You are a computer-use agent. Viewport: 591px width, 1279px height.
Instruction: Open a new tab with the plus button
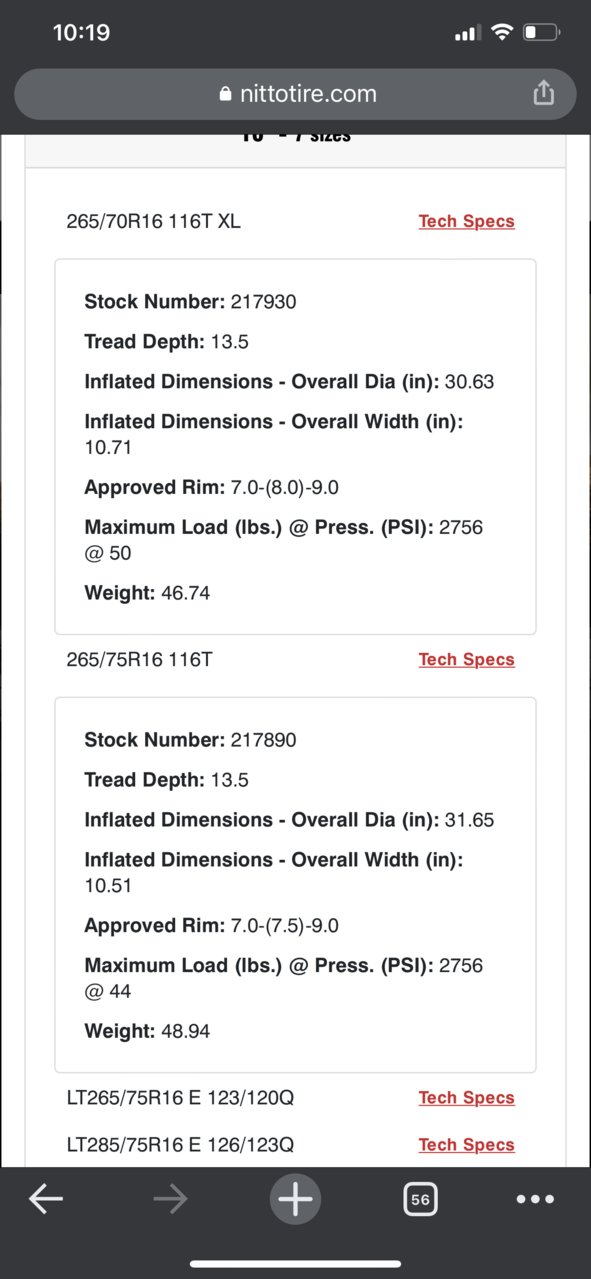pos(295,1198)
